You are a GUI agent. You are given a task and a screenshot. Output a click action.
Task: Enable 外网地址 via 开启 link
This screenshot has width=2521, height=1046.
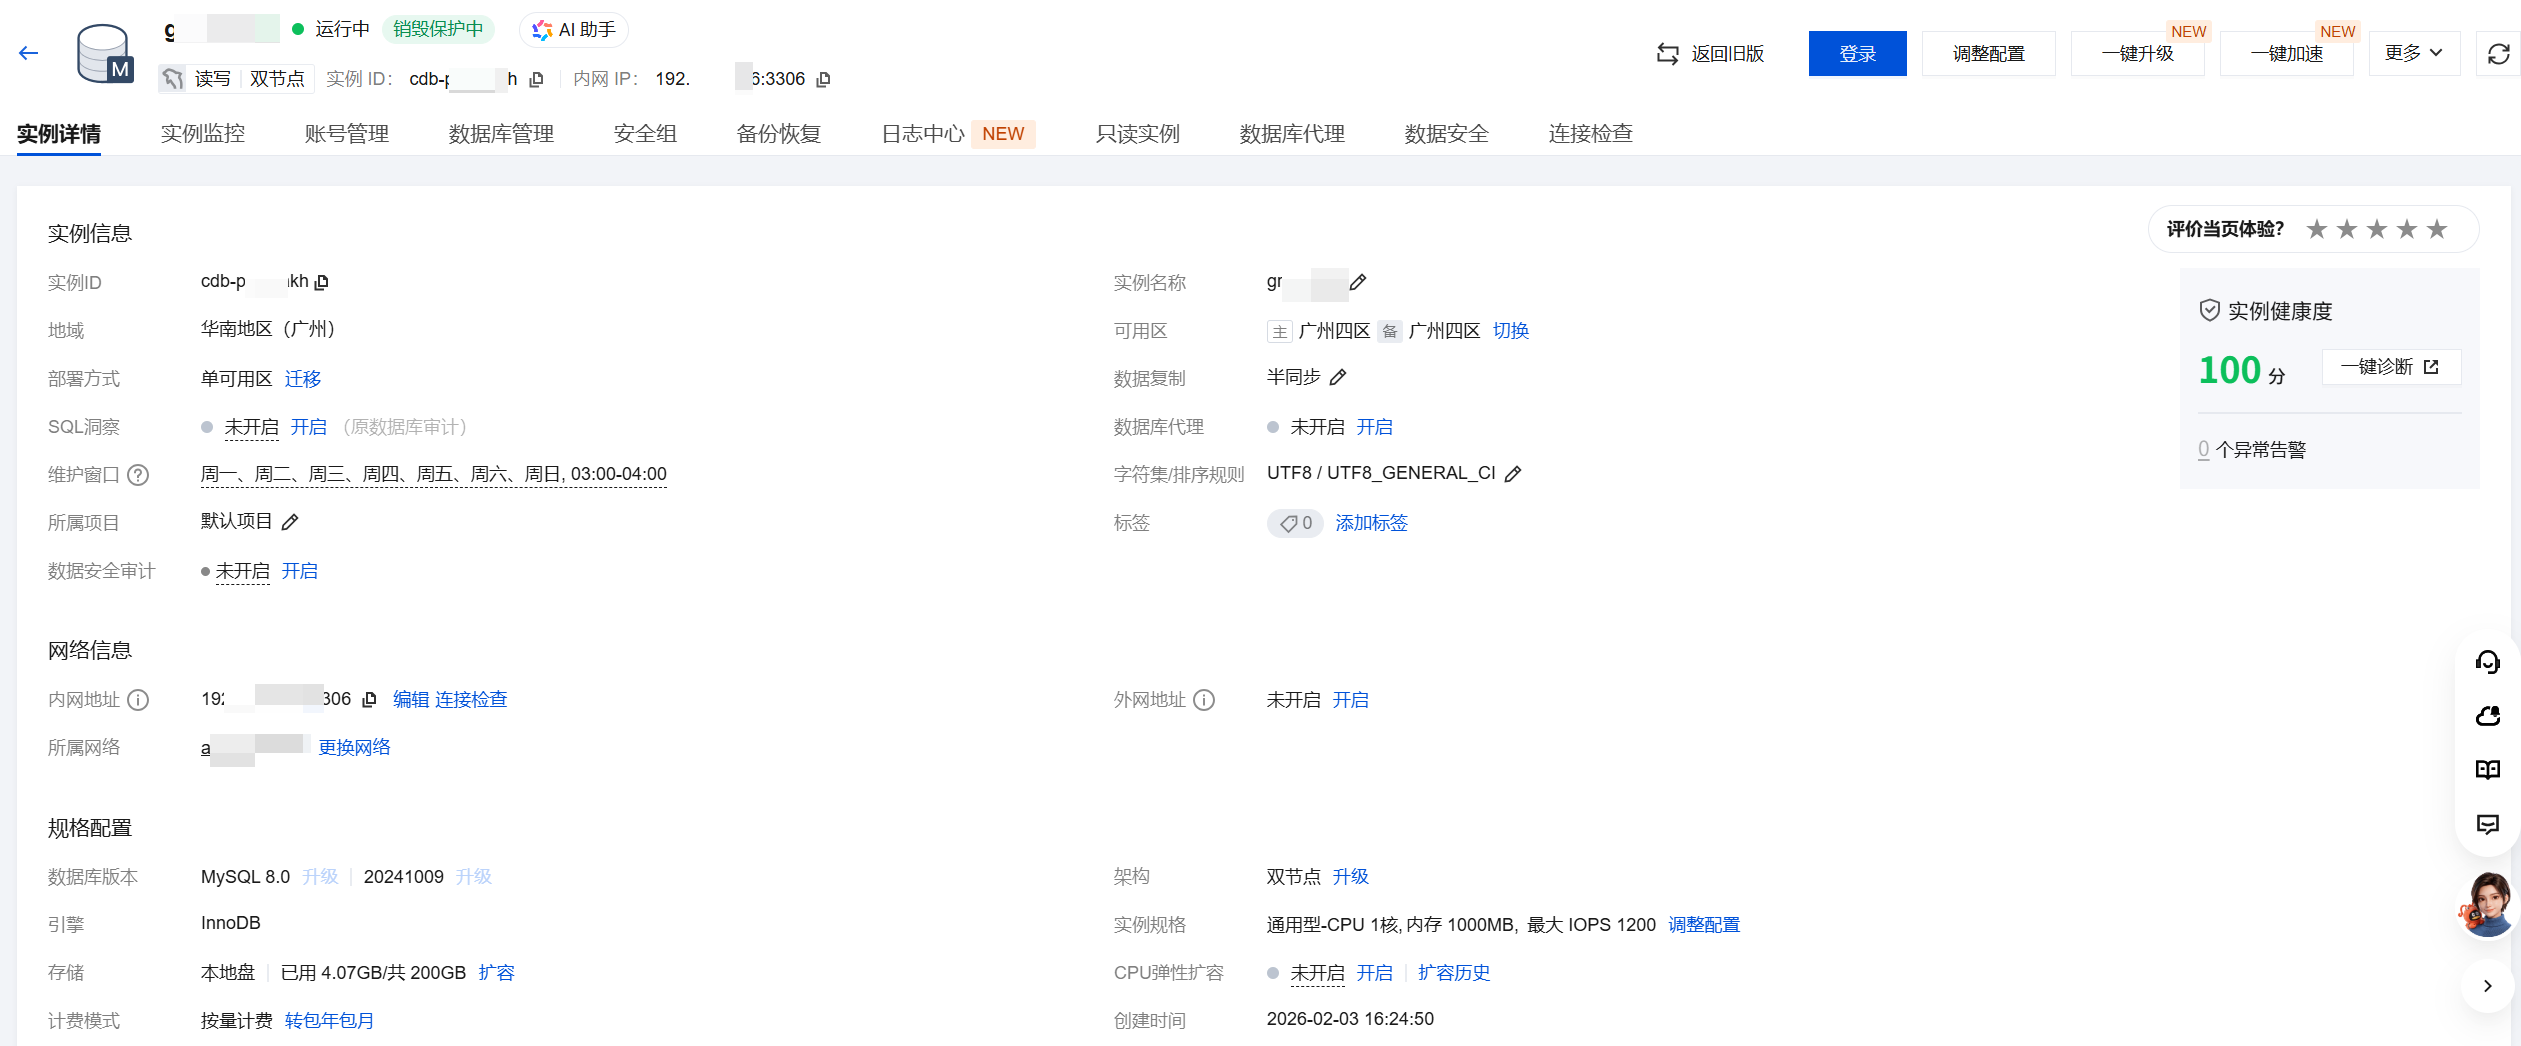click(1351, 700)
